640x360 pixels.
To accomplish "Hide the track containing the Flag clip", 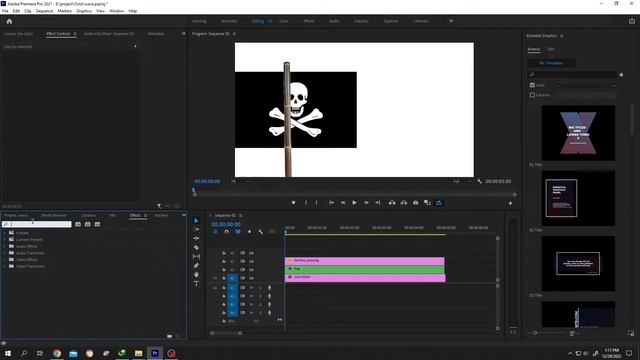I will [251, 270].
